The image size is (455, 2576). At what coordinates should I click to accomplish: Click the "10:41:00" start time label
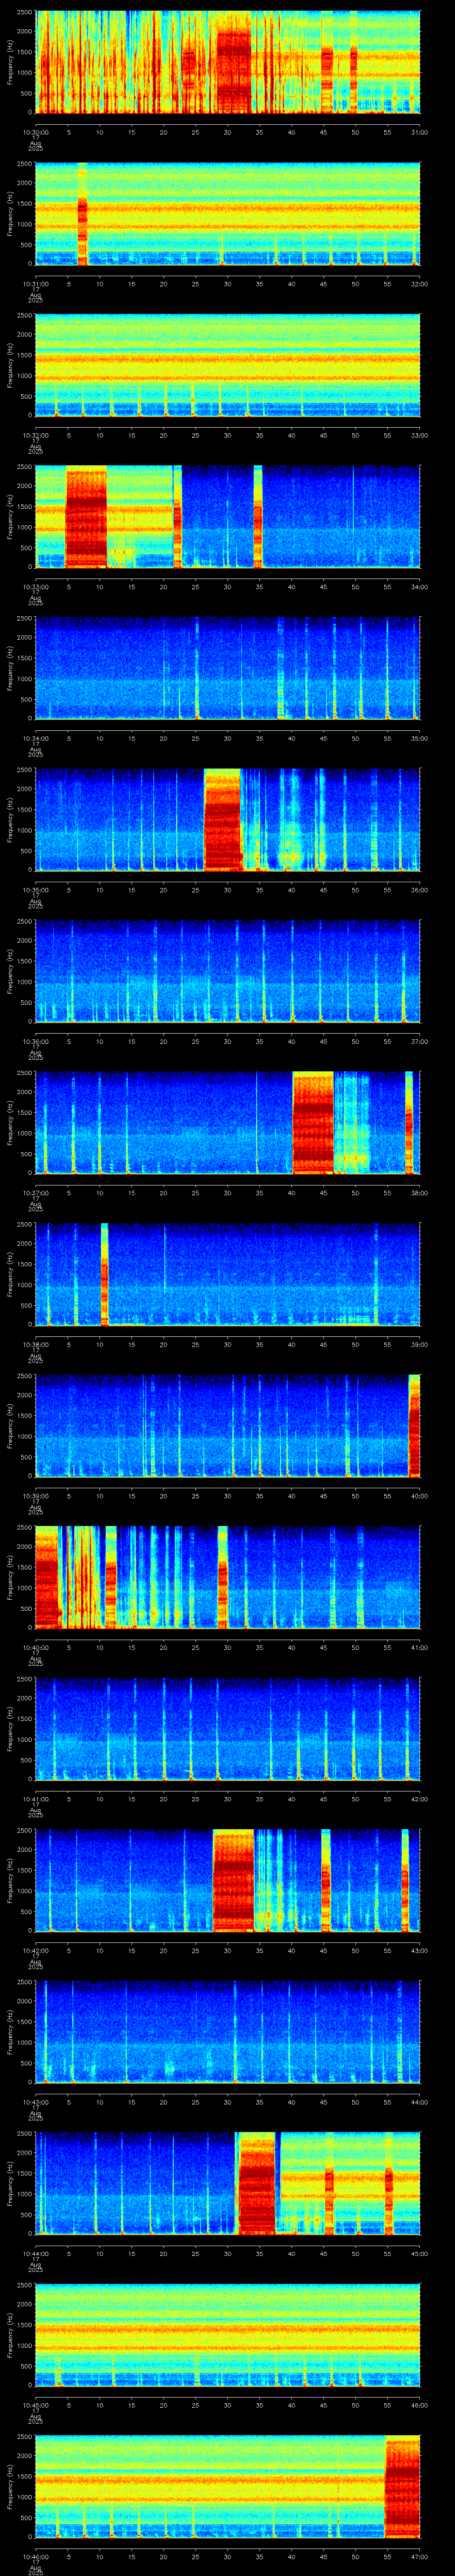pyautogui.click(x=35, y=1798)
